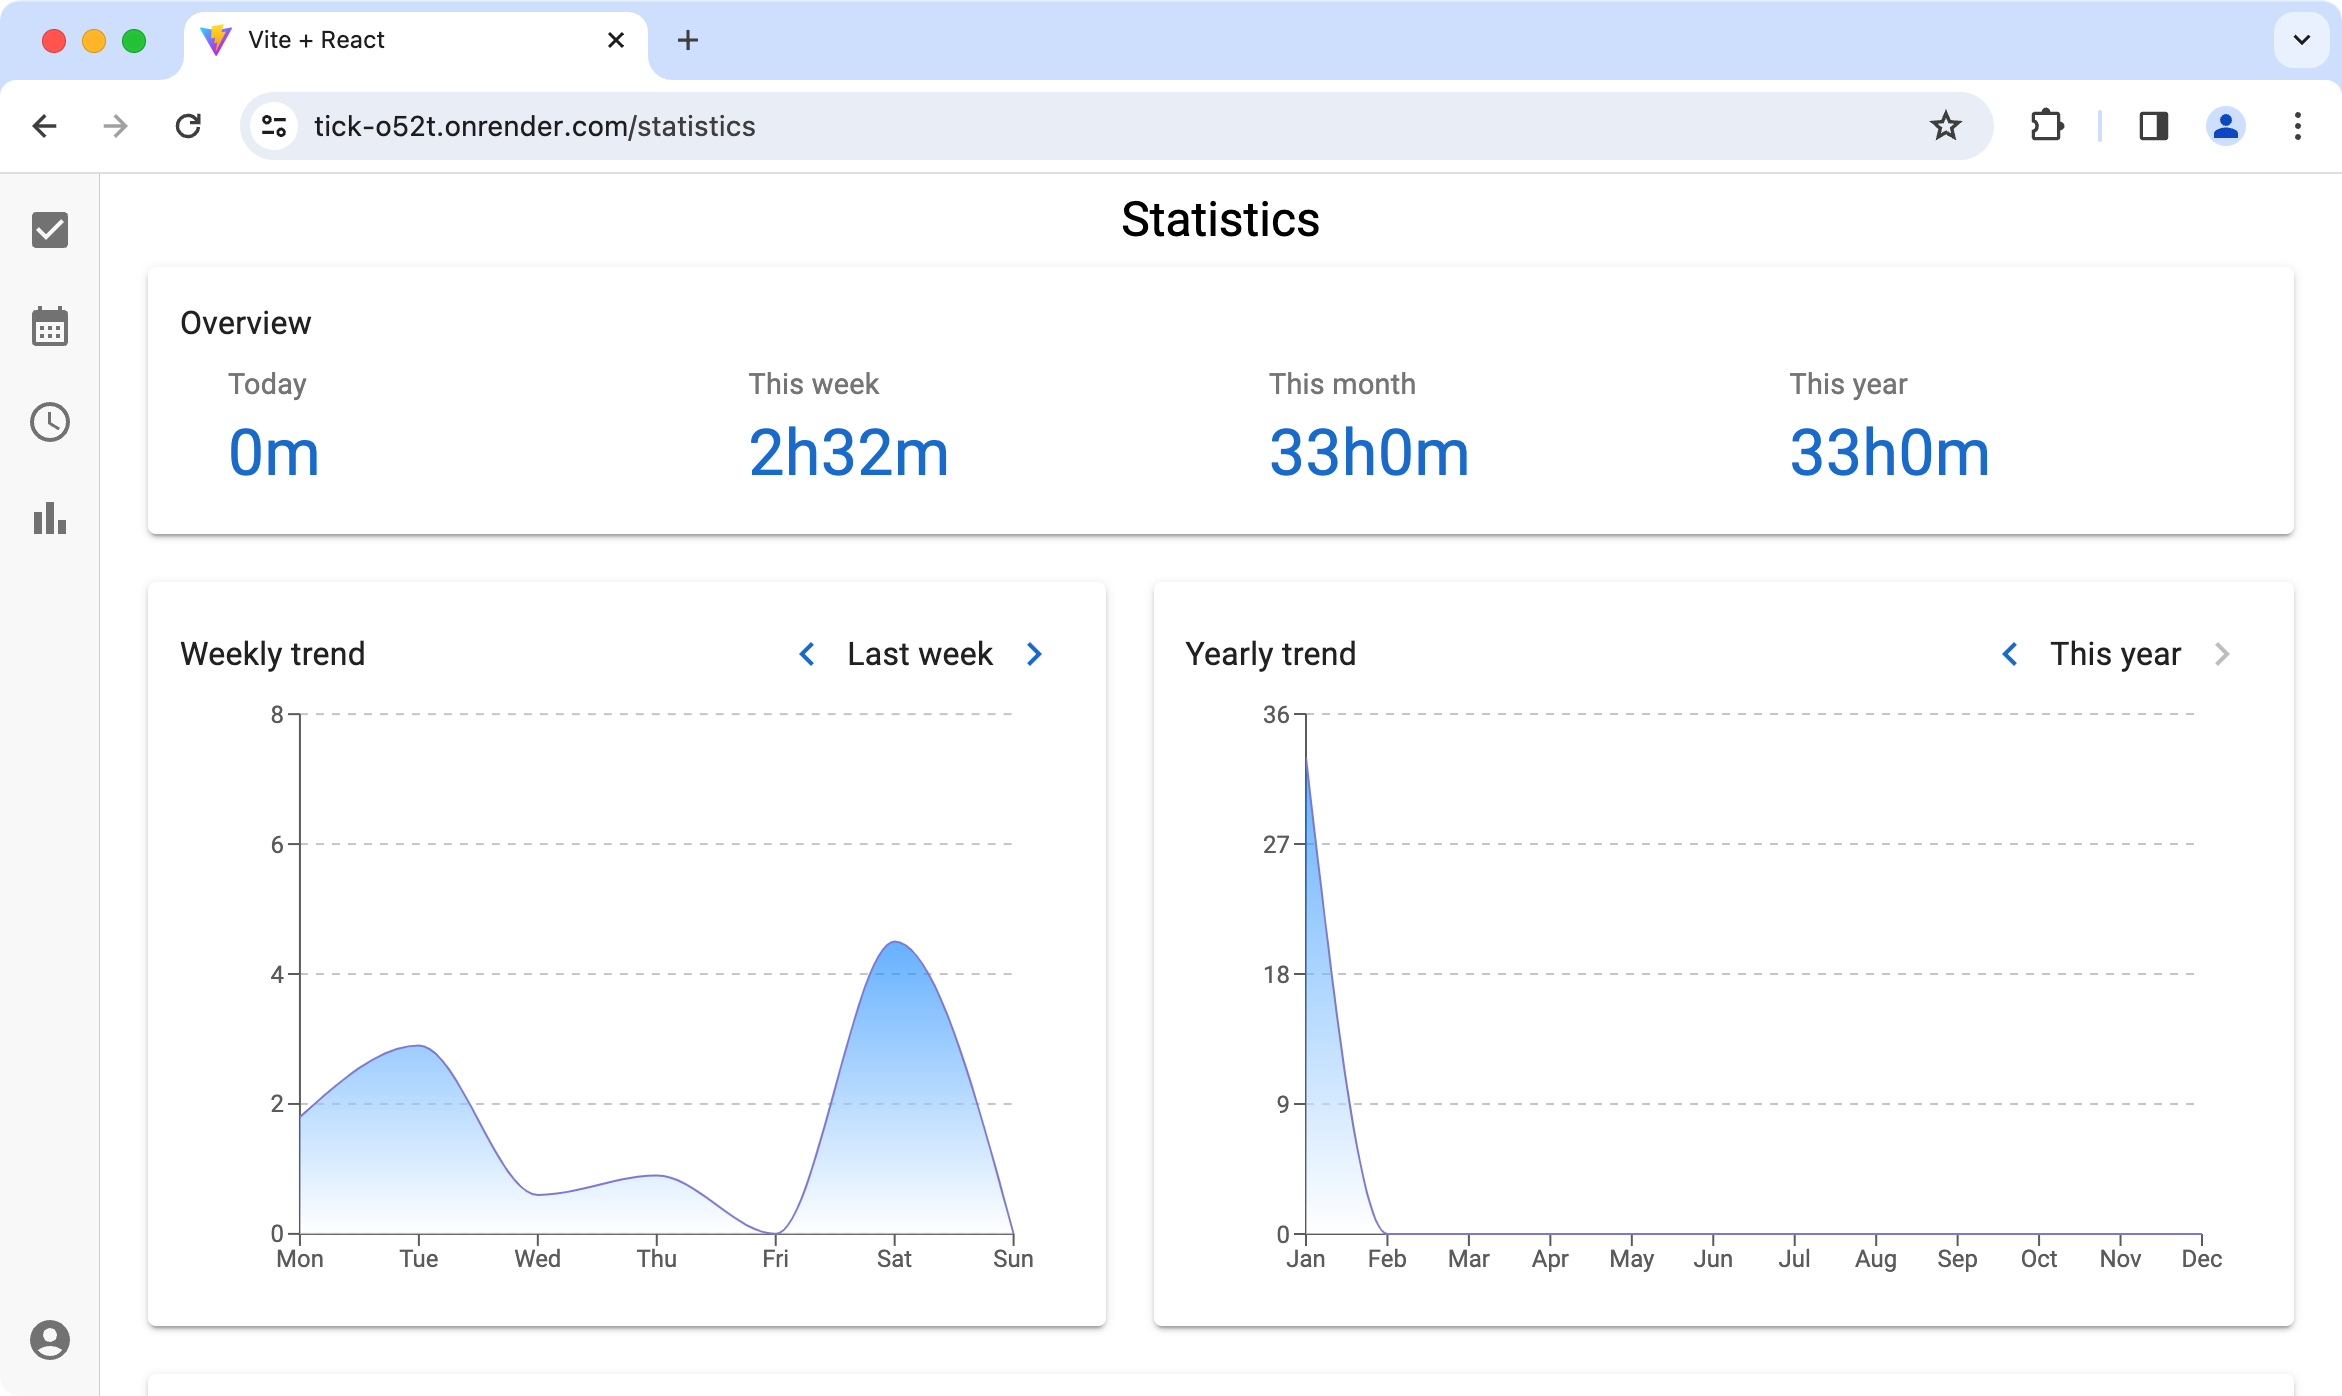Toggle the browser side panel icon
2342x1396 pixels.
pyautogui.click(x=2153, y=126)
